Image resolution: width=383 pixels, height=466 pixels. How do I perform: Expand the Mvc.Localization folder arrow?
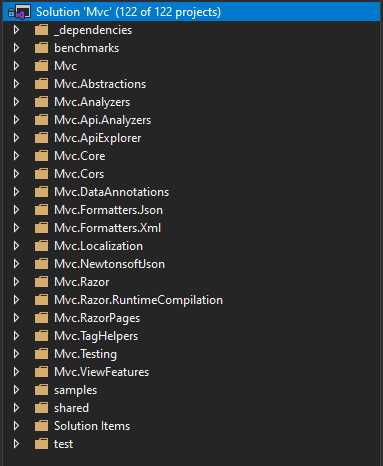tap(16, 246)
